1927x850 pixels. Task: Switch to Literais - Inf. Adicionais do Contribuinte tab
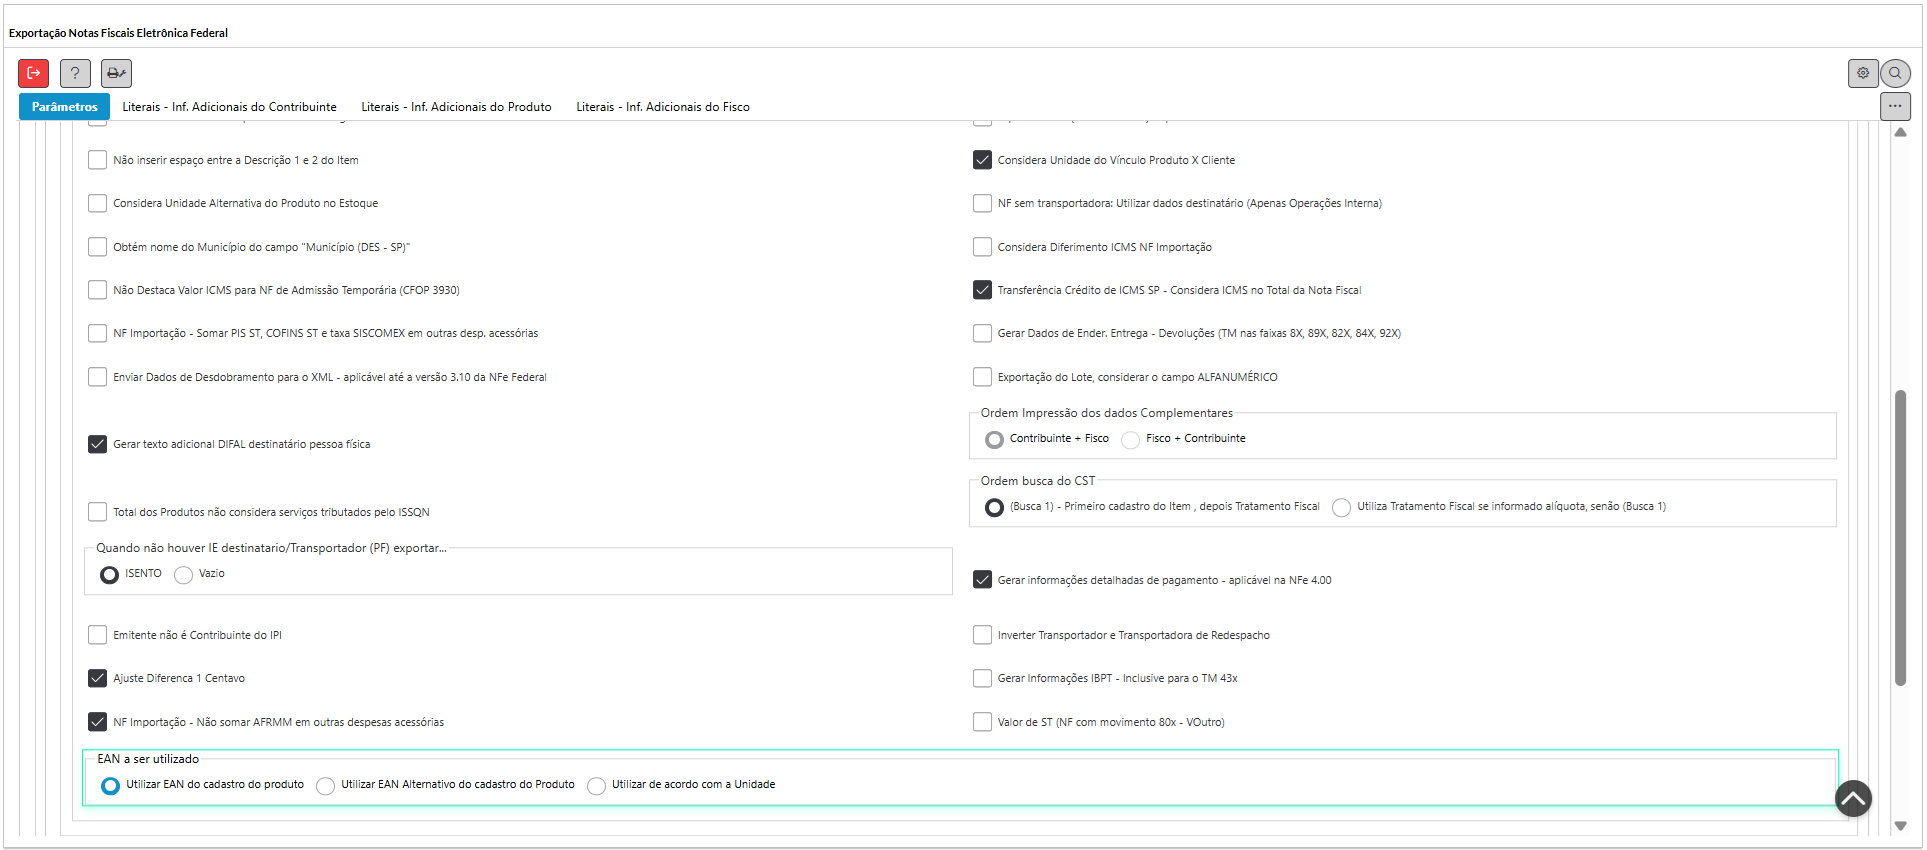(229, 107)
